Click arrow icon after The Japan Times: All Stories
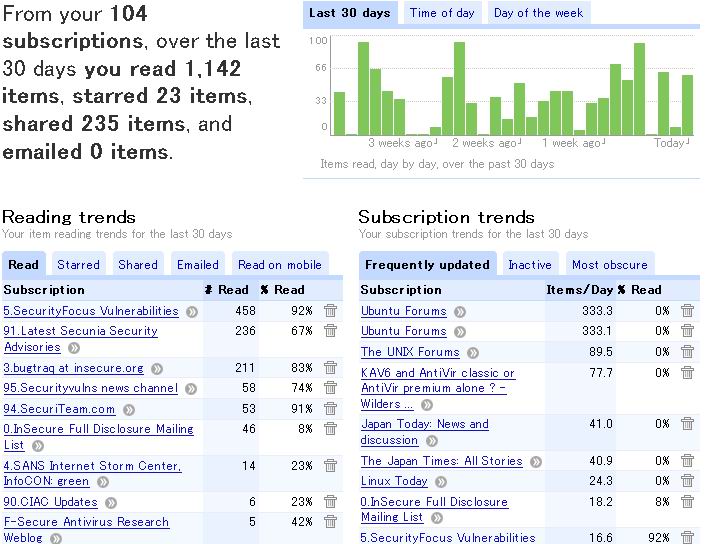This screenshot has width=714, height=544. tap(536, 462)
